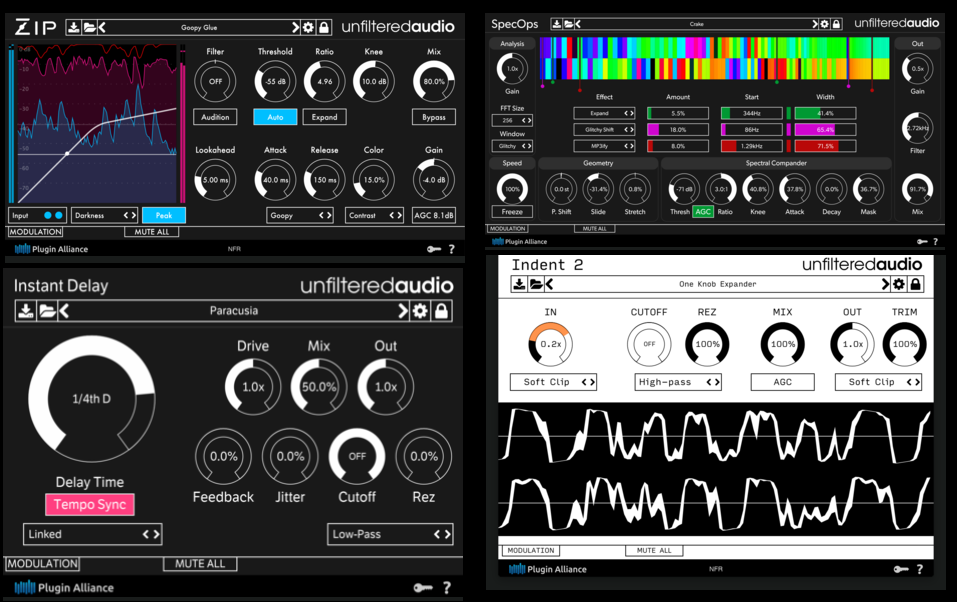This screenshot has width=957, height=602.
Task: Save the preset in the ZIP plugin
Action: (74, 27)
